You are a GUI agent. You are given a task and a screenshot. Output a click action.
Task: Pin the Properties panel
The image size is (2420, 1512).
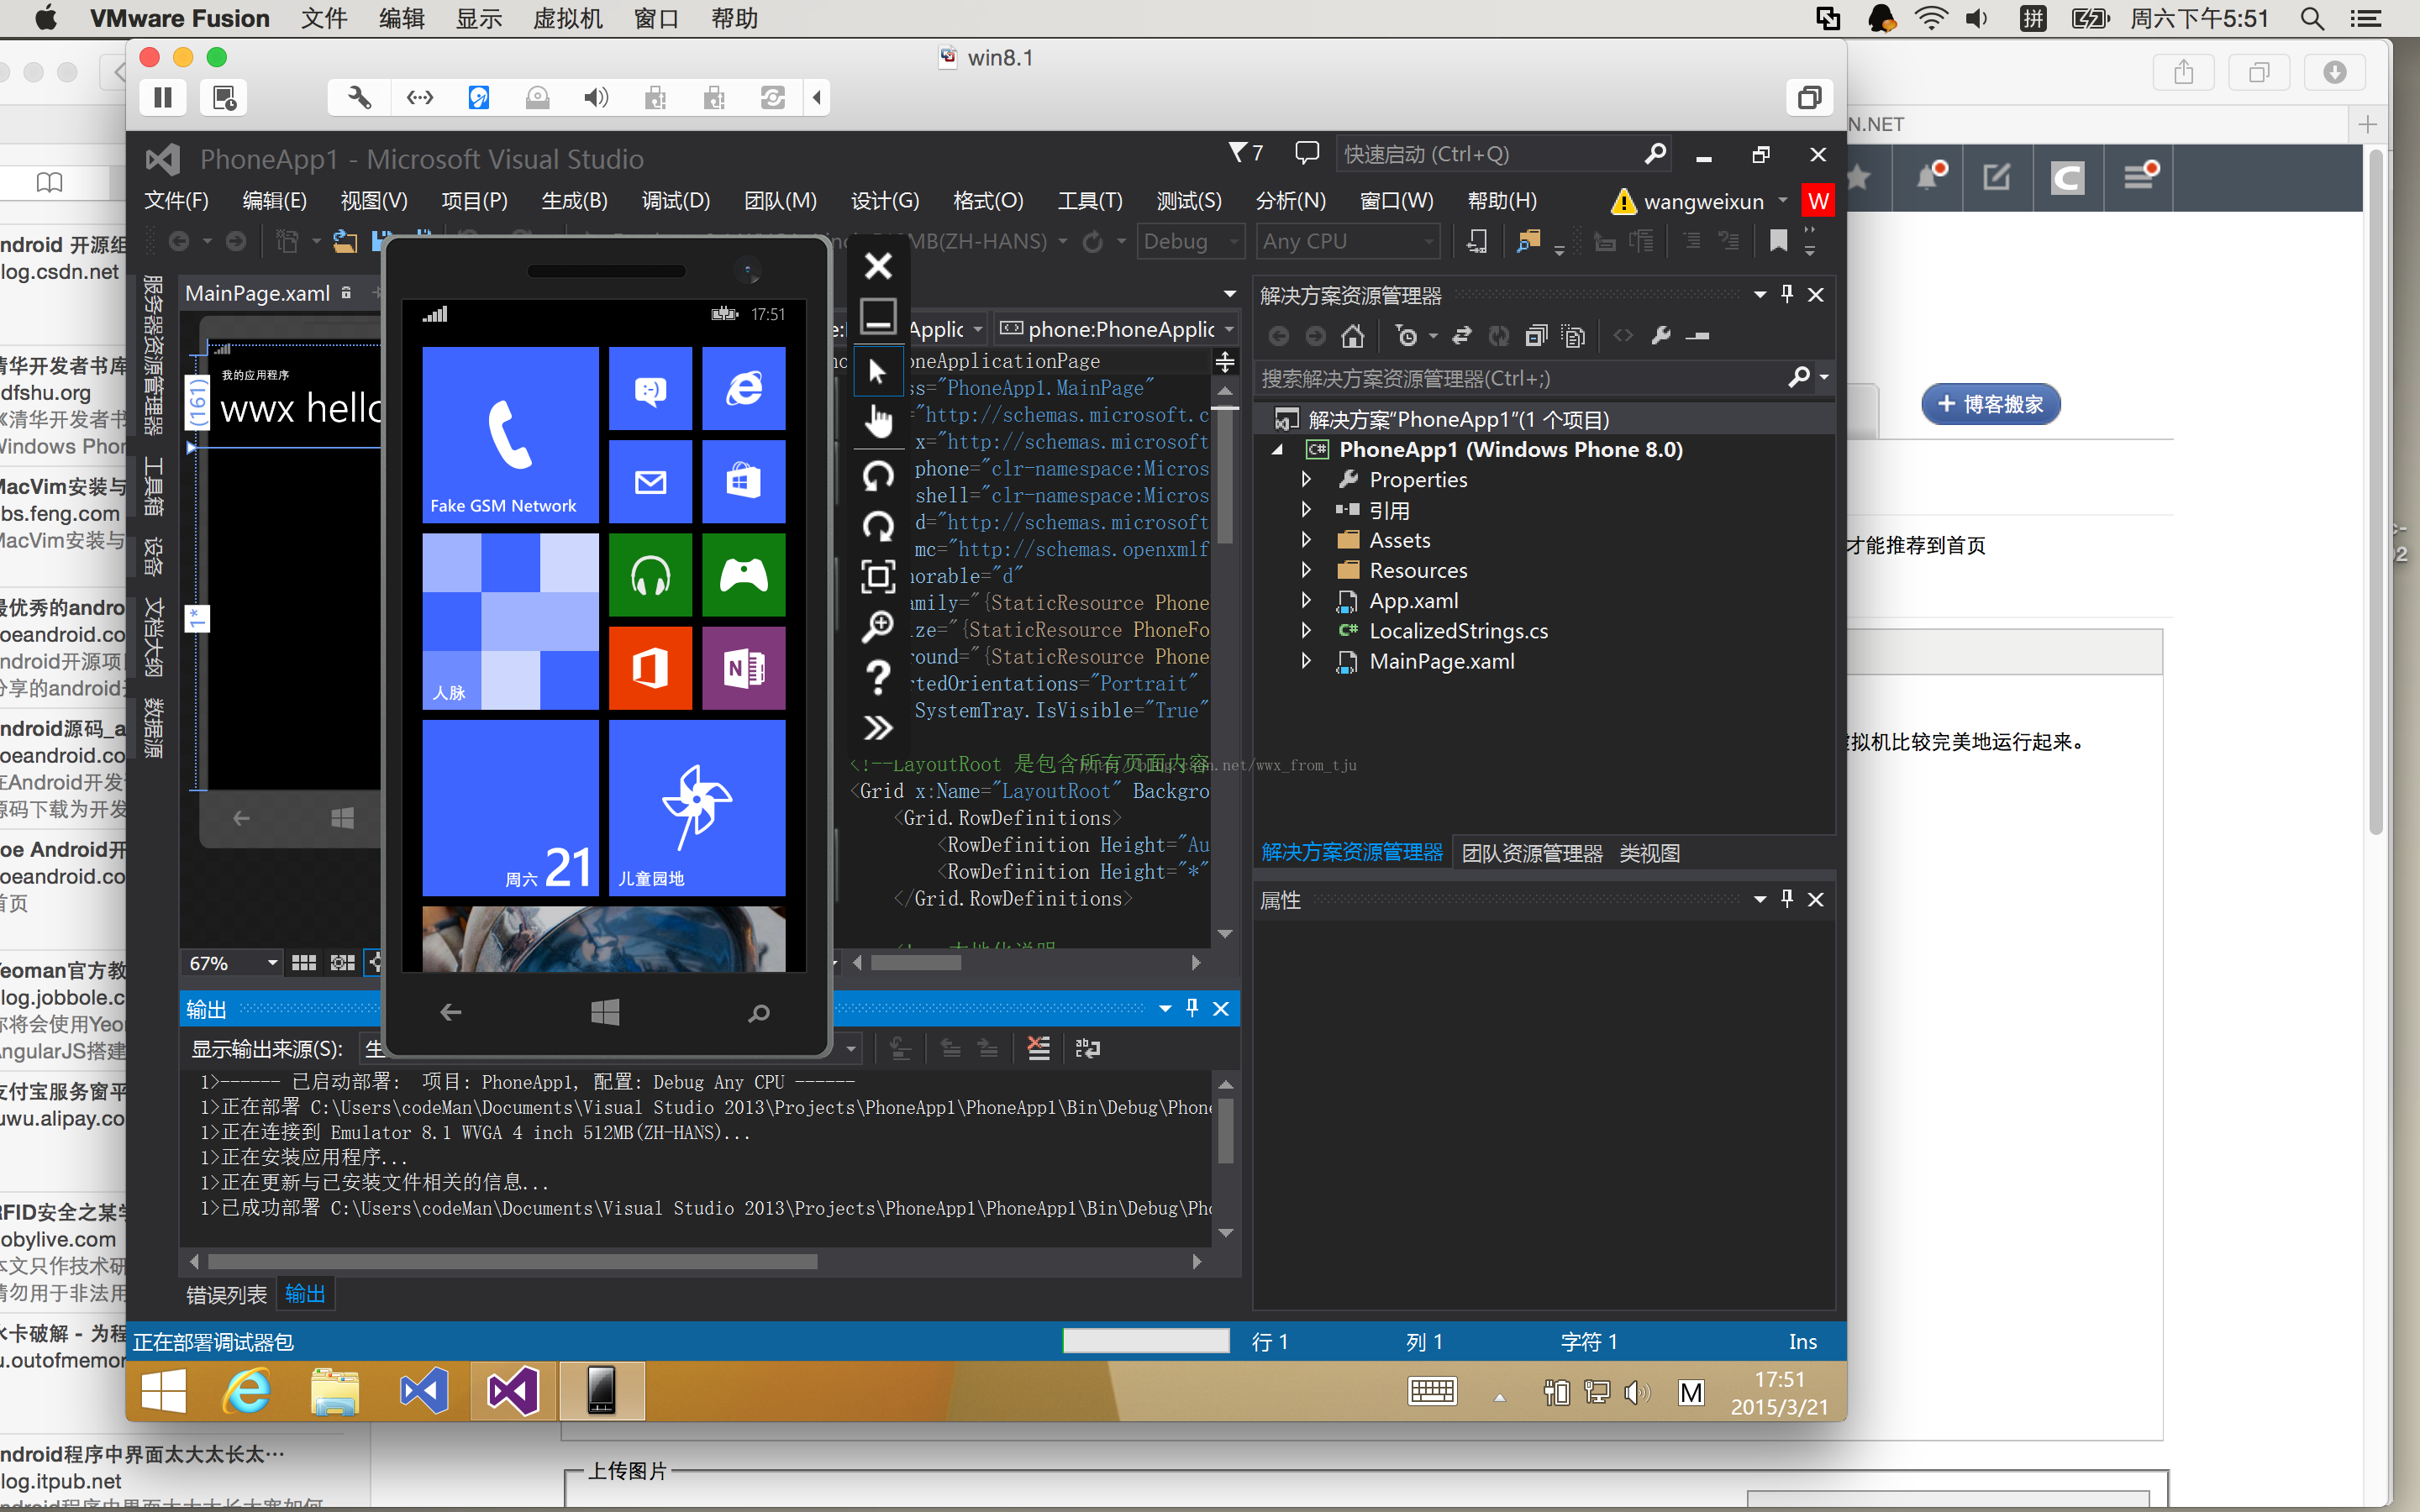[1787, 899]
